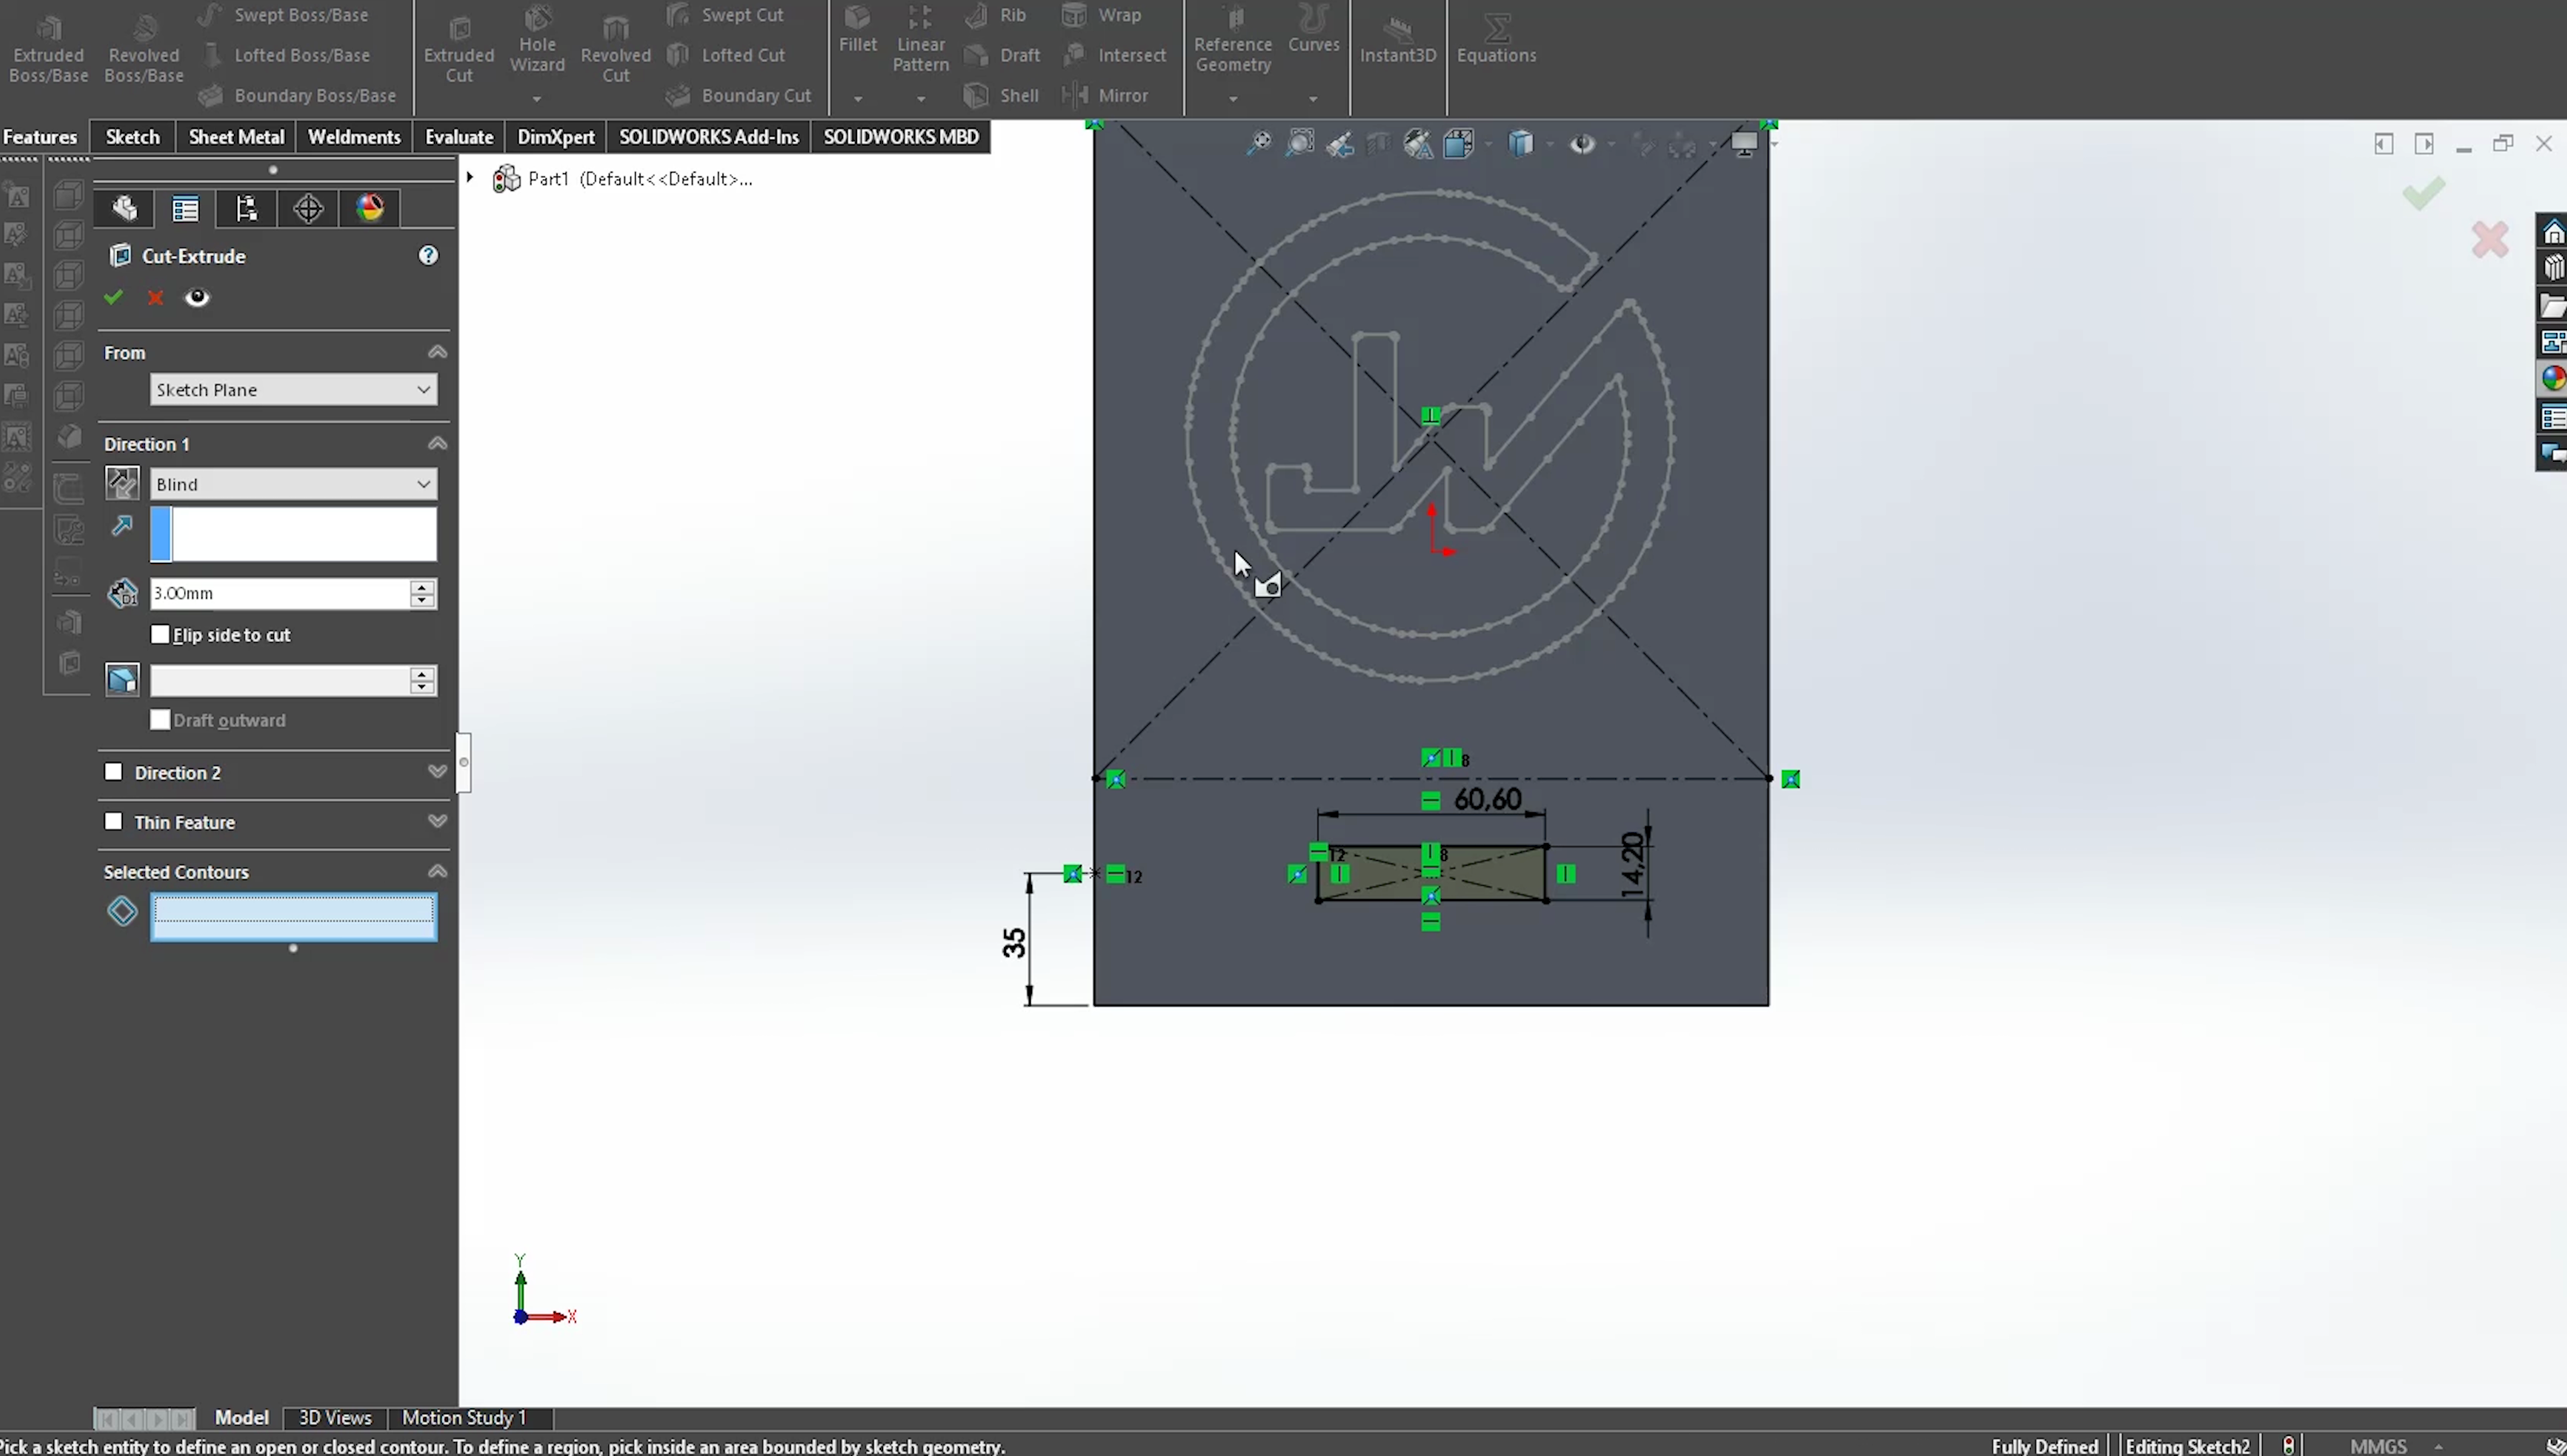Switch to the Sketch tab
This screenshot has height=1456, width=2567.
tap(132, 137)
